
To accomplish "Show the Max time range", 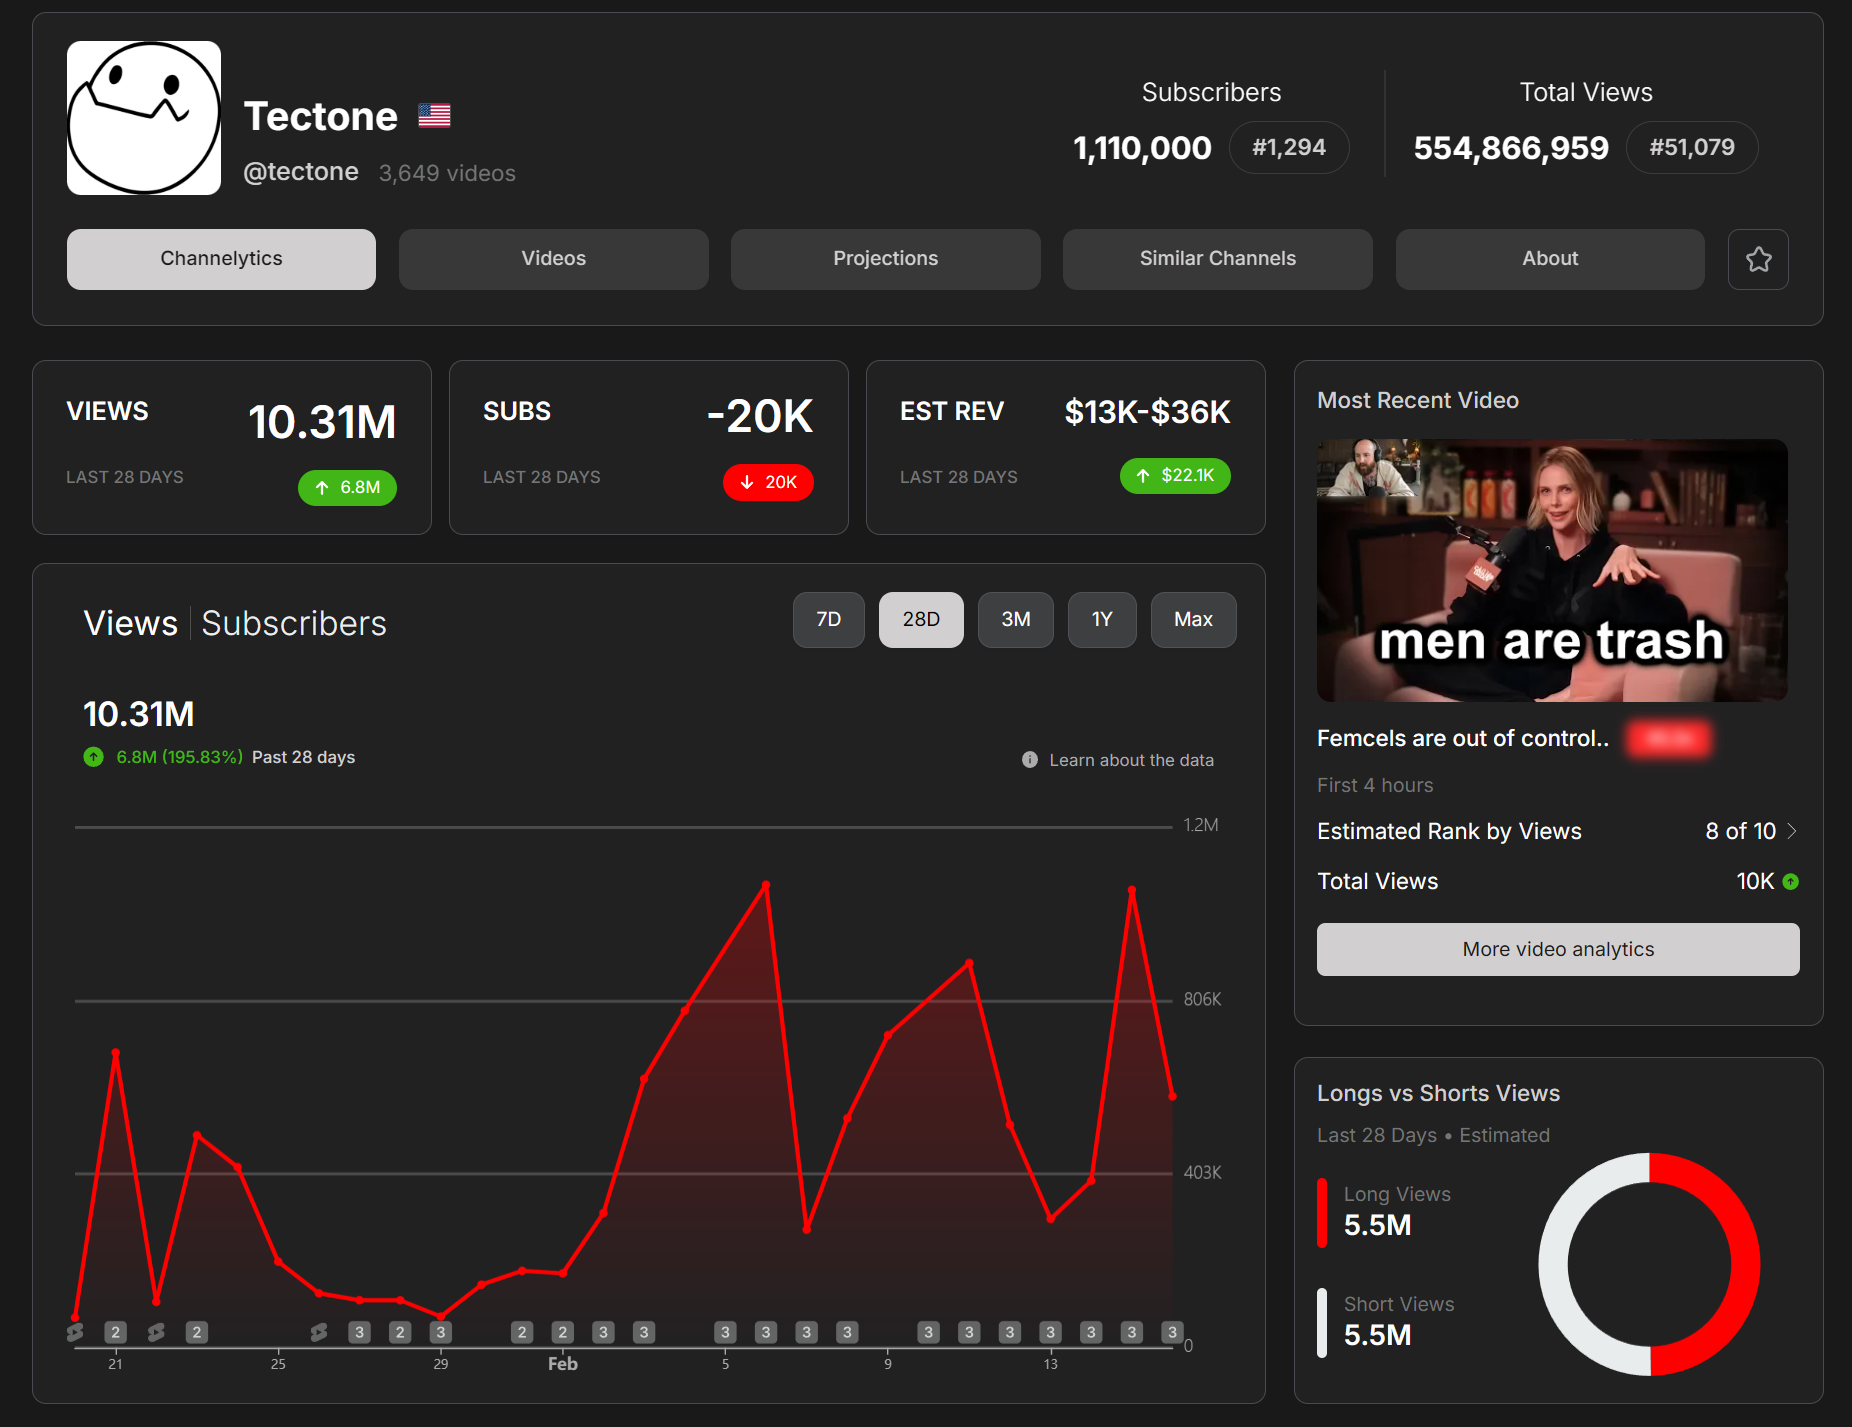I will tap(1193, 620).
